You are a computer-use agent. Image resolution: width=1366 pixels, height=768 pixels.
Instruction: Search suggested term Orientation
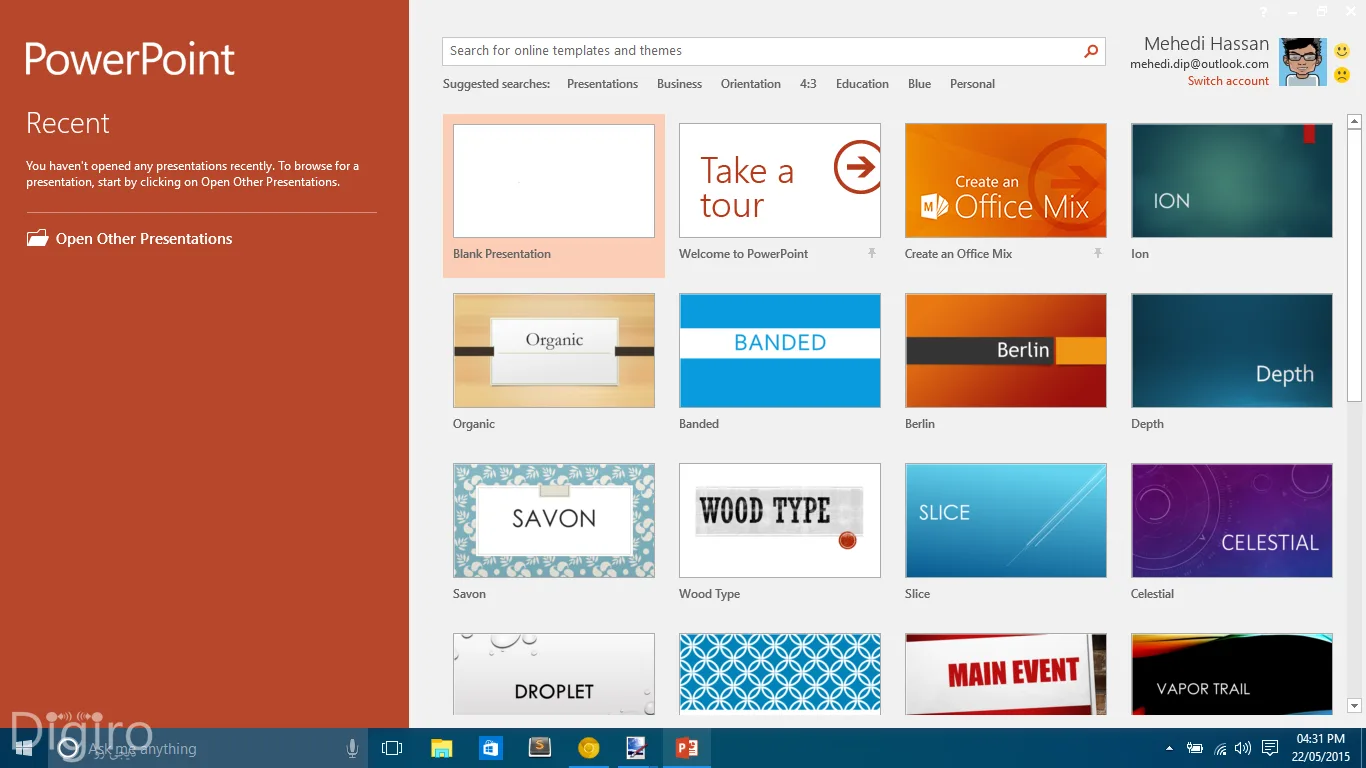pos(751,84)
